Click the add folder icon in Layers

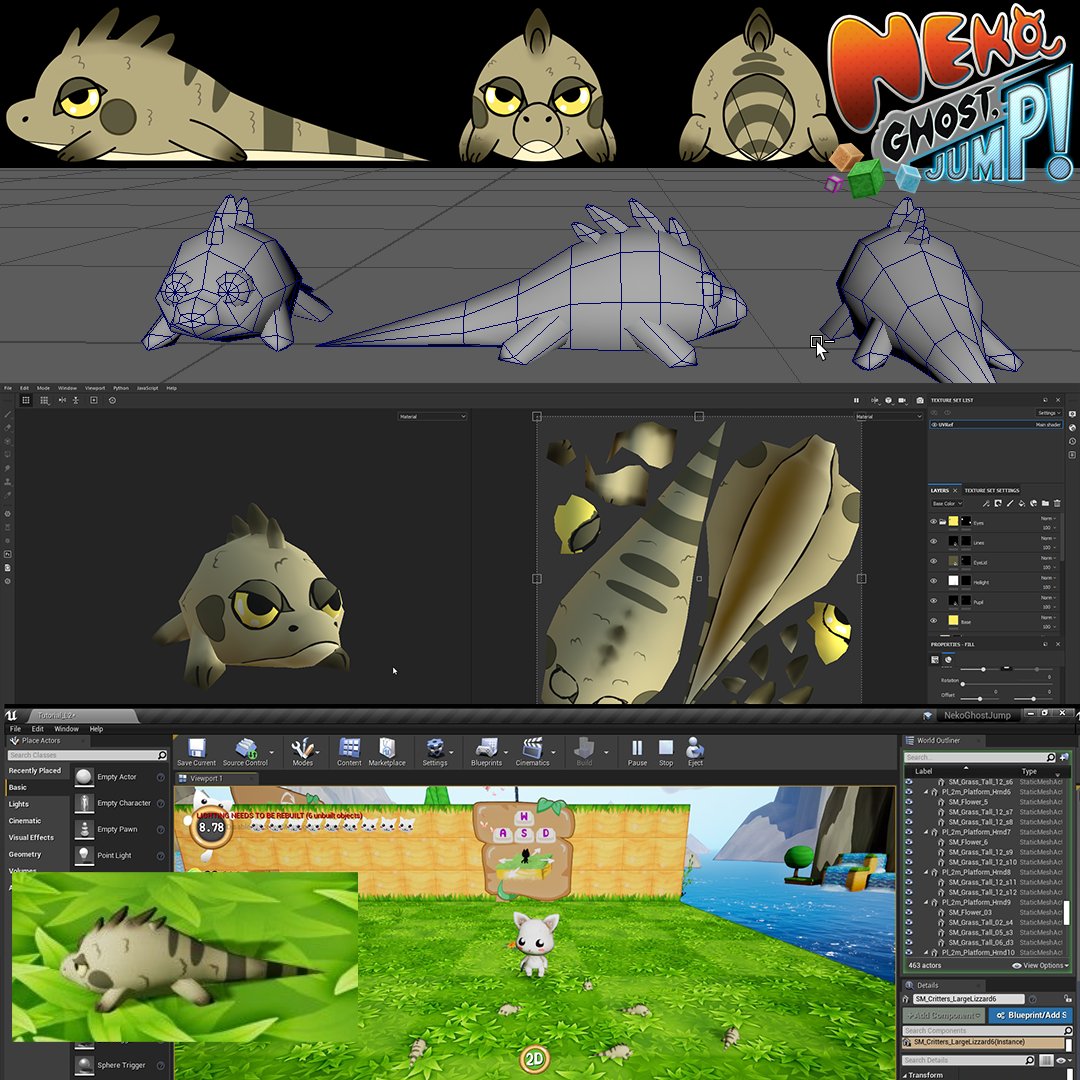tap(1046, 503)
